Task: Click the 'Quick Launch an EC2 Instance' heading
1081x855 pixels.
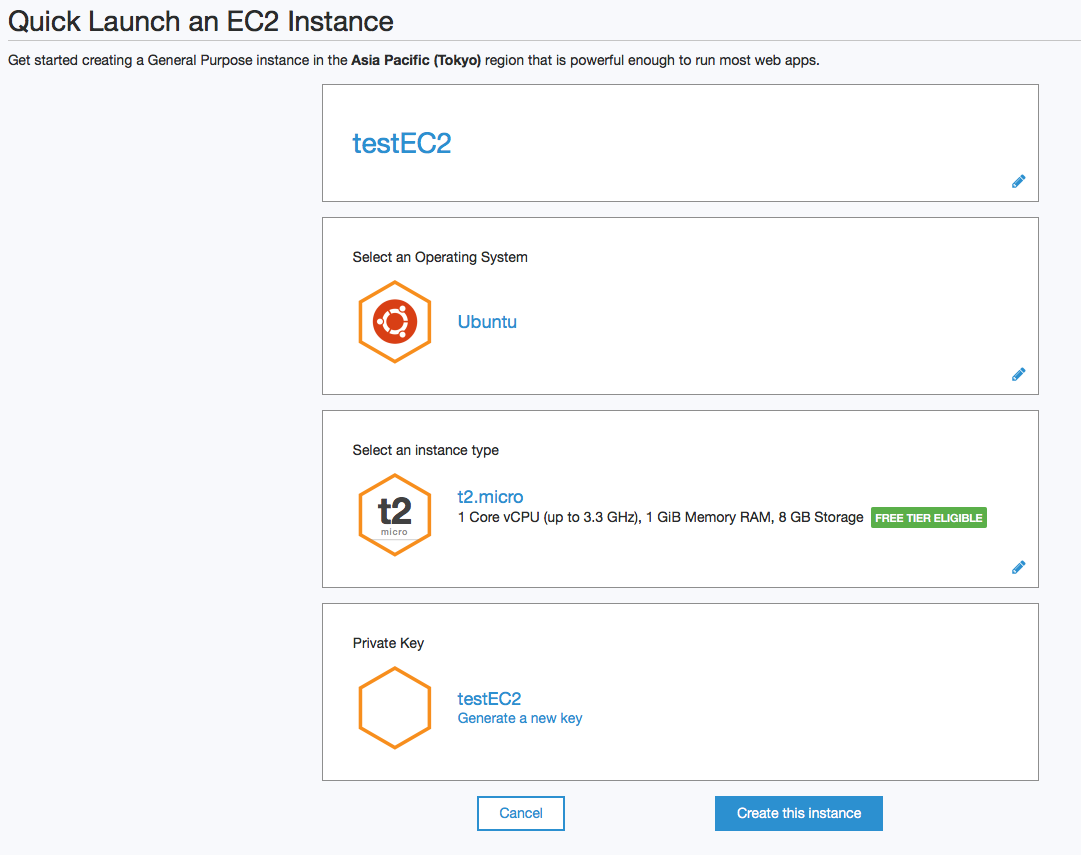Action: click(x=201, y=21)
